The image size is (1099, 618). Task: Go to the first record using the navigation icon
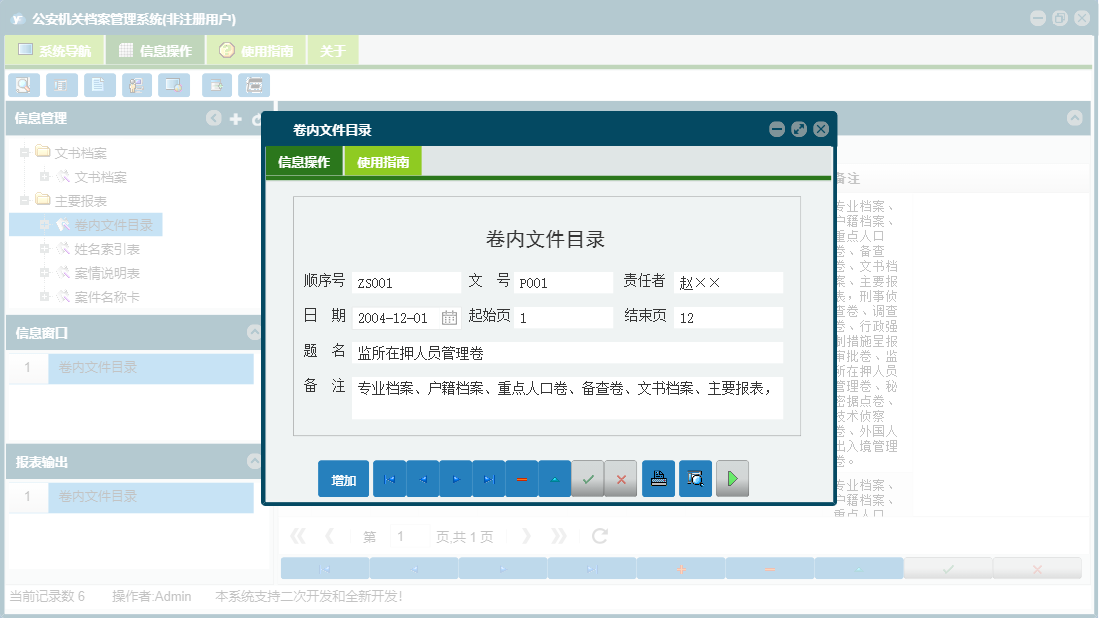[389, 479]
